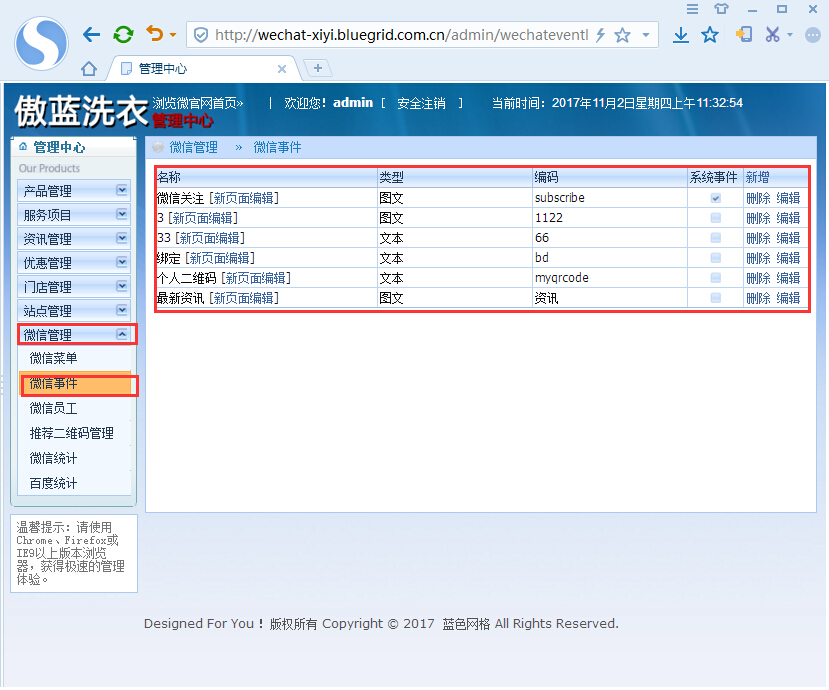Click 新增 to add a new event
This screenshot has height=690, width=829.
coord(756,176)
